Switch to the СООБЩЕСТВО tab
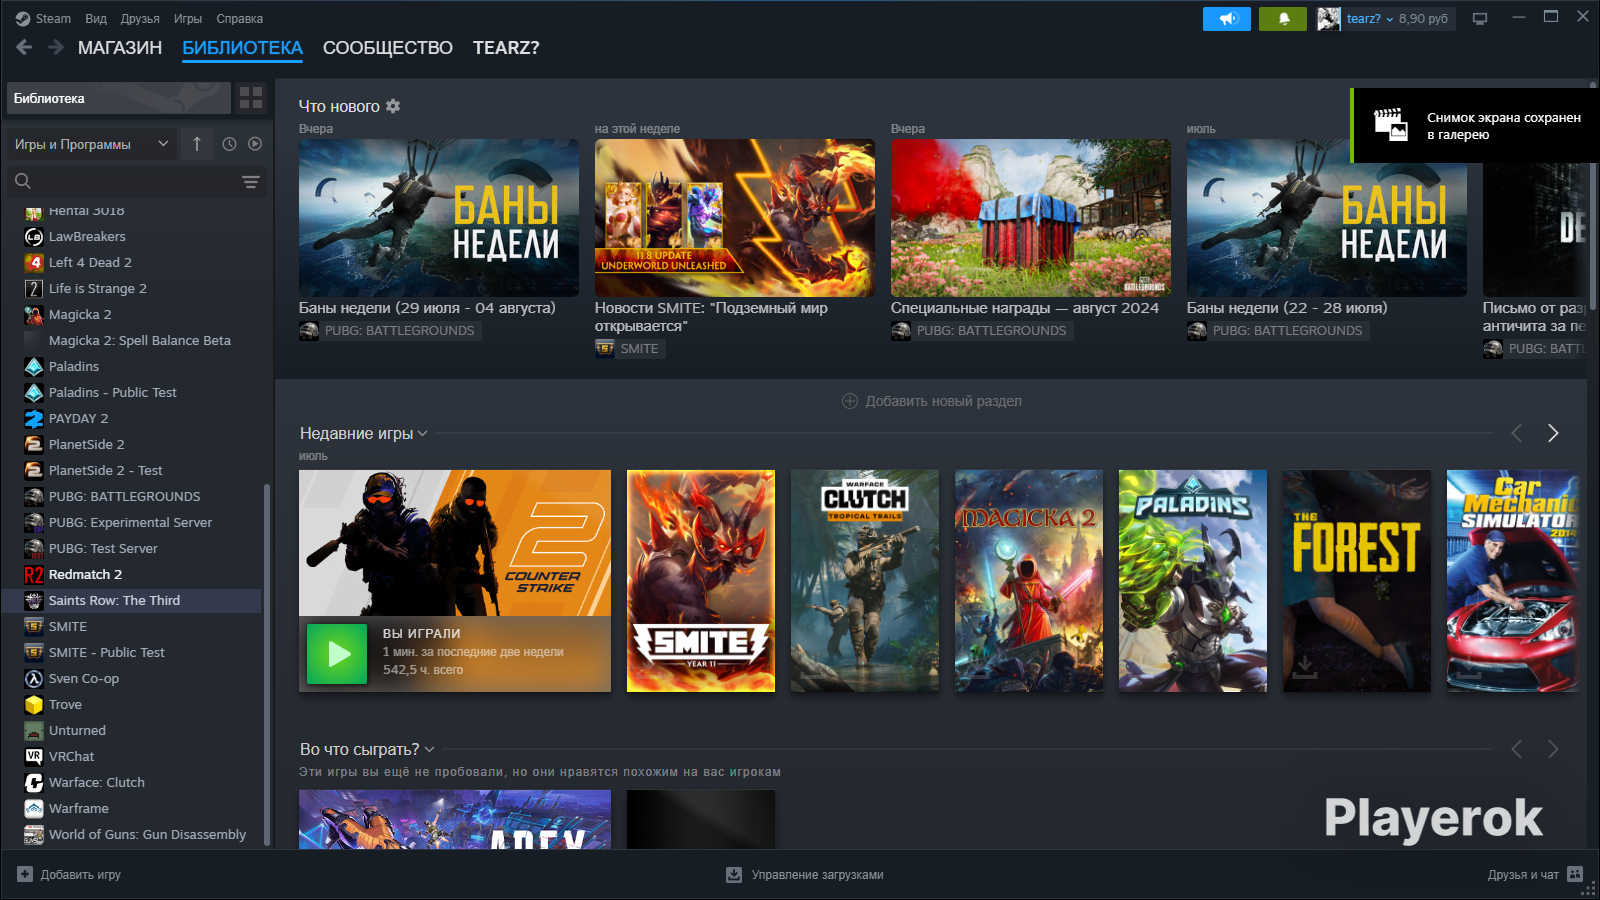The height and width of the screenshot is (900, 1600). pyautogui.click(x=388, y=48)
